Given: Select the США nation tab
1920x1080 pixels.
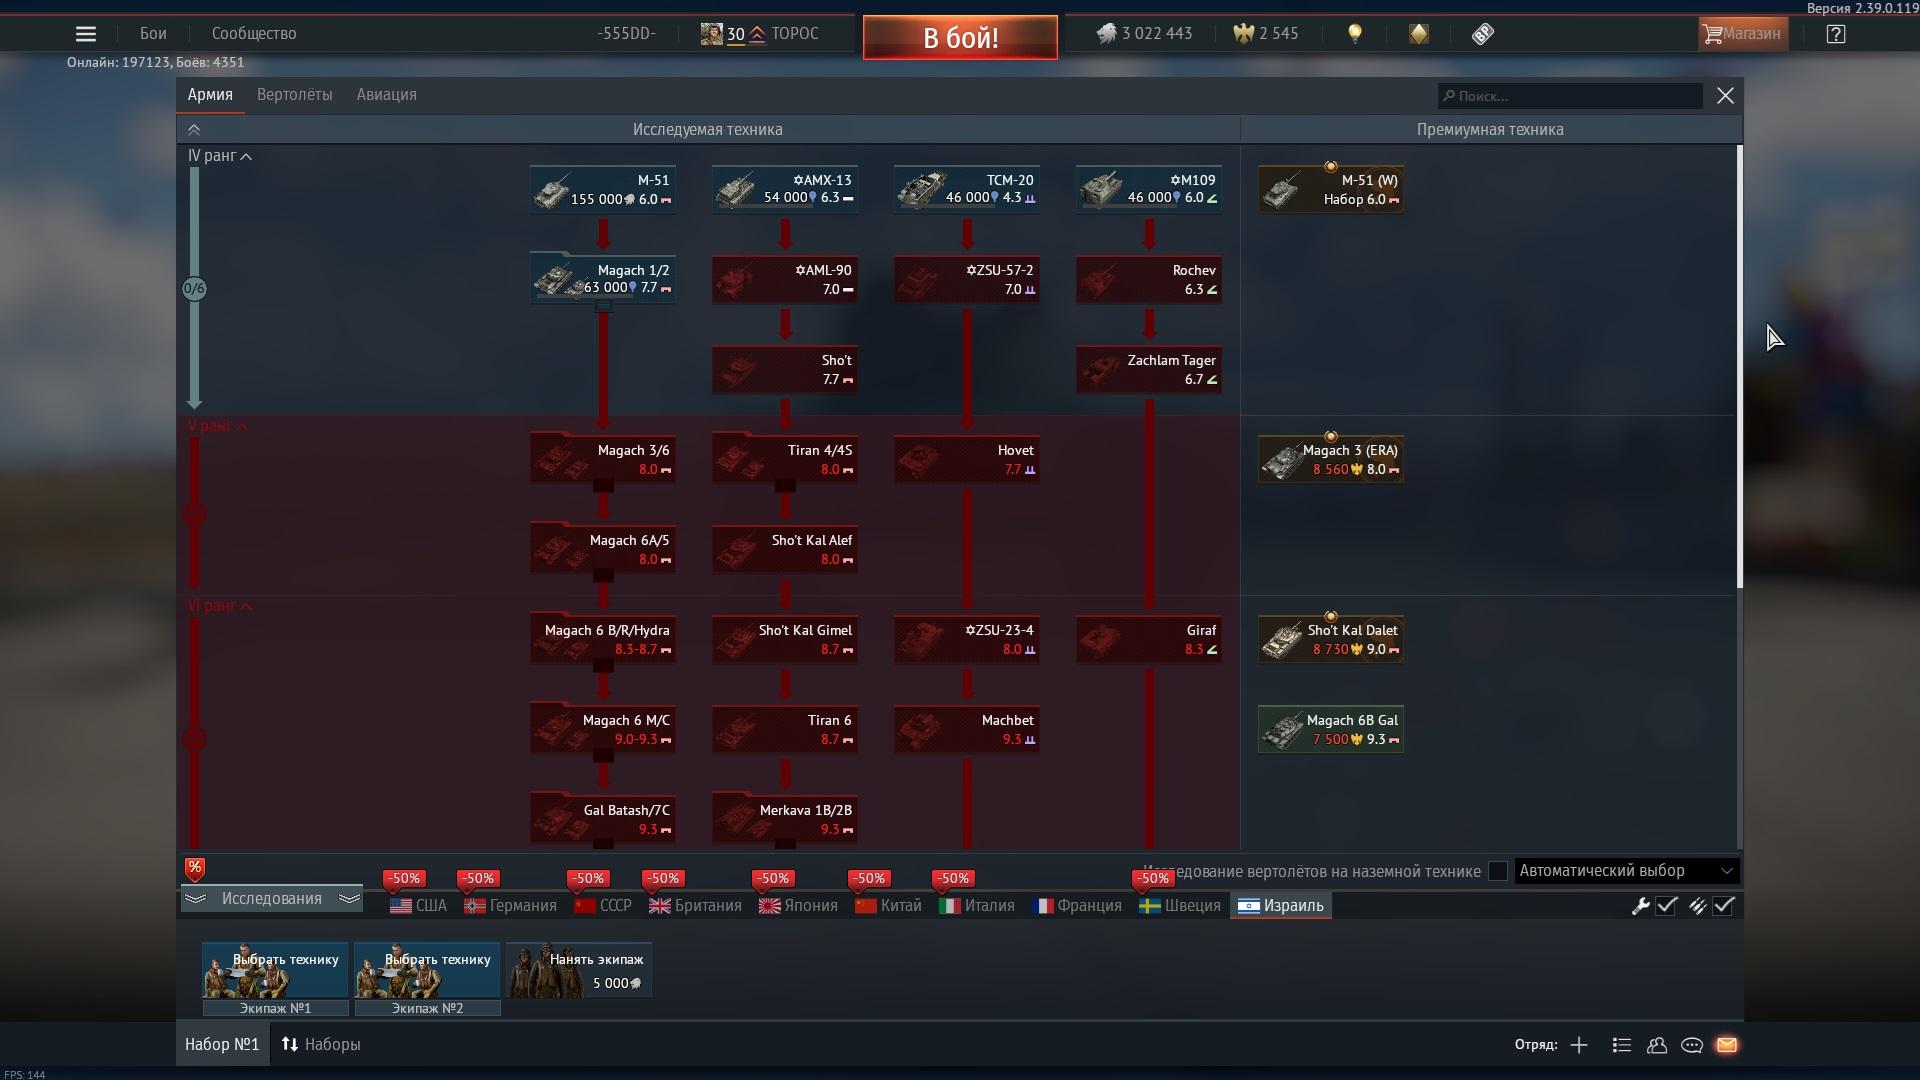Looking at the screenshot, I should click(419, 906).
